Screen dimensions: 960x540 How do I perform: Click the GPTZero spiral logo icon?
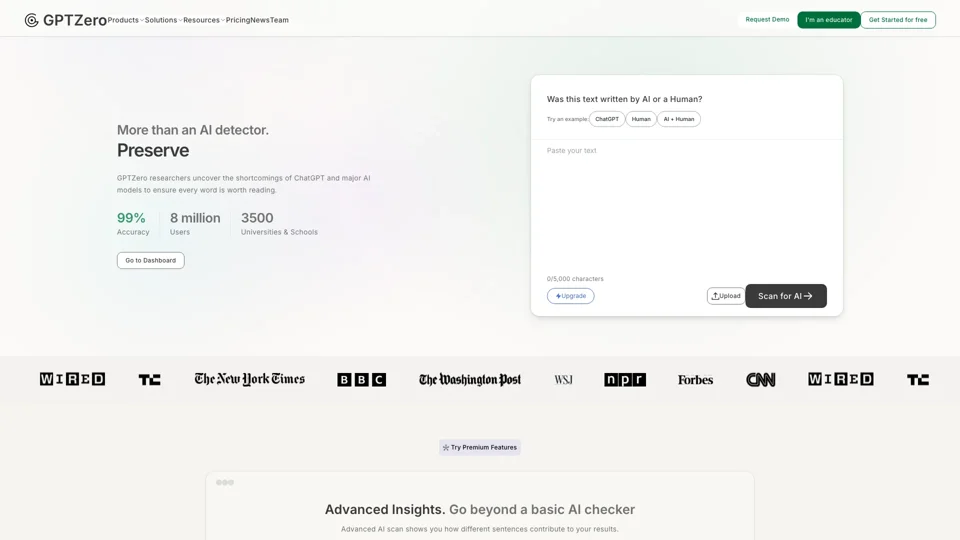31,20
